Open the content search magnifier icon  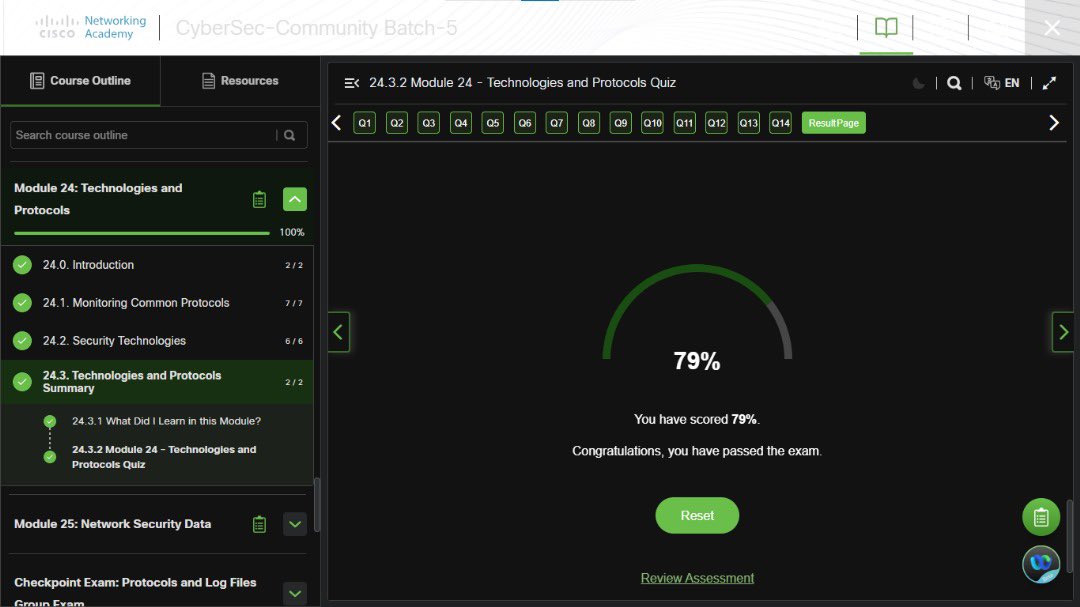[x=954, y=83]
